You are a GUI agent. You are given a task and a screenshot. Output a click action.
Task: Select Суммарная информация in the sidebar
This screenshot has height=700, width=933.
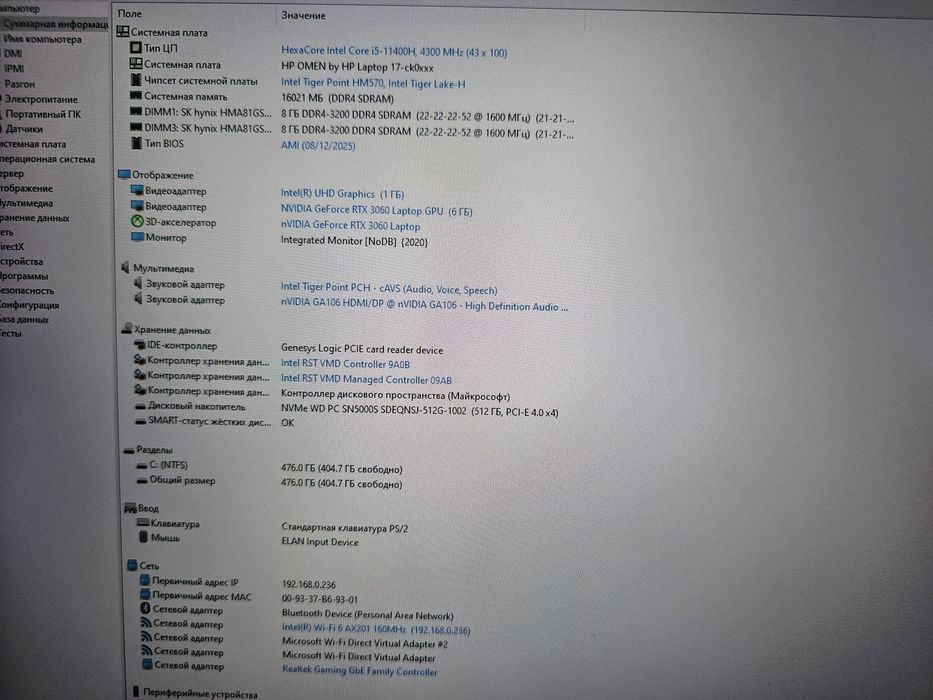pos(56,24)
